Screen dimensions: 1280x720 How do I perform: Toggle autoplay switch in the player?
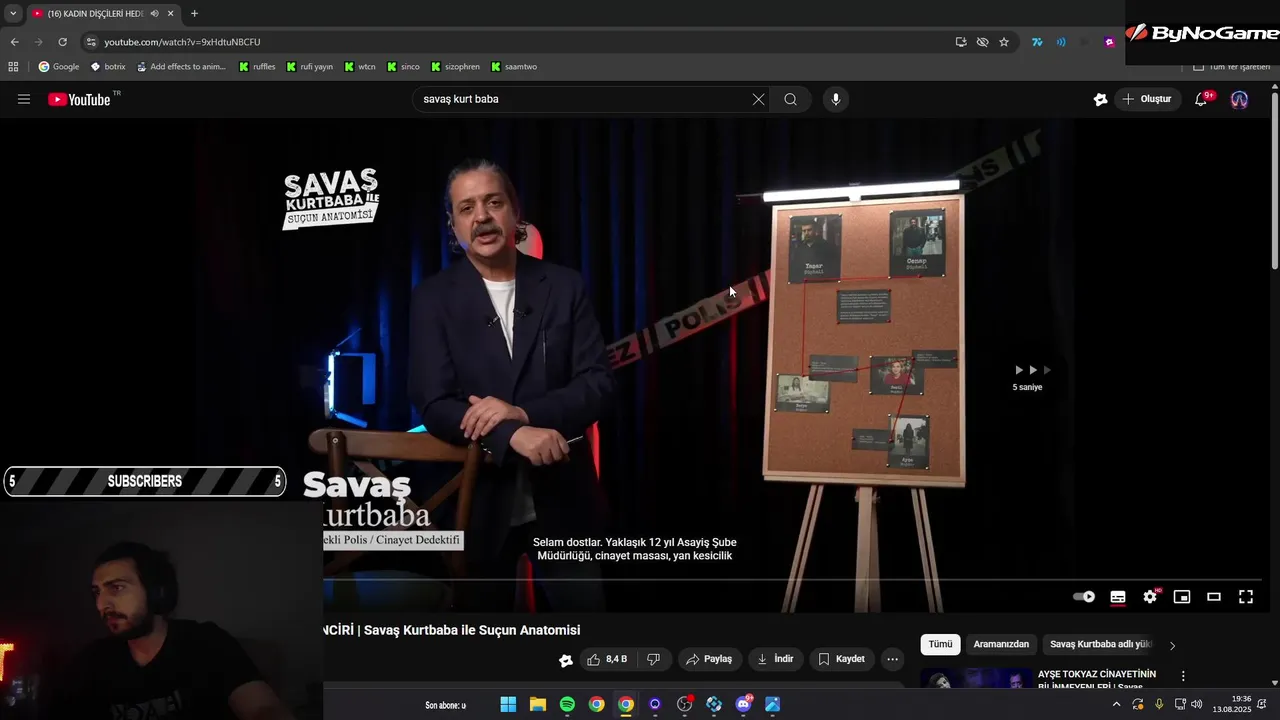click(x=1084, y=597)
